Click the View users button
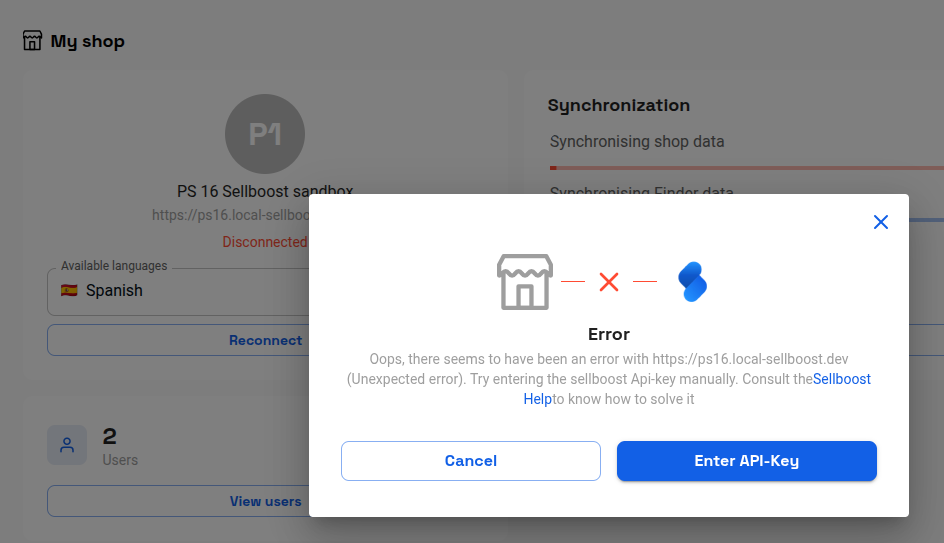Screen dimensions: 944x543 click(x=178, y=501)
